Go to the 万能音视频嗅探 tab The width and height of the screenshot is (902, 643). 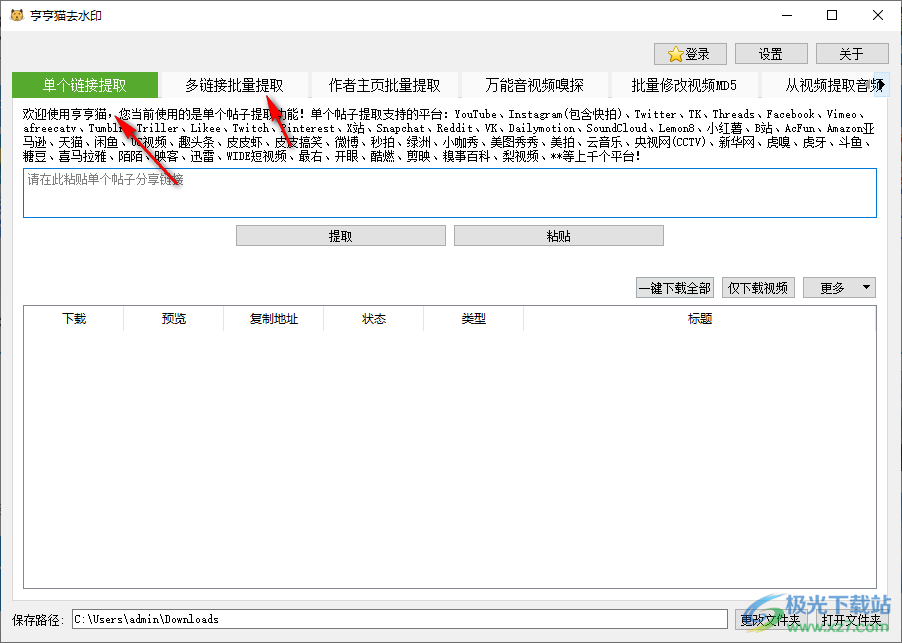pyautogui.click(x=534, y=85)
